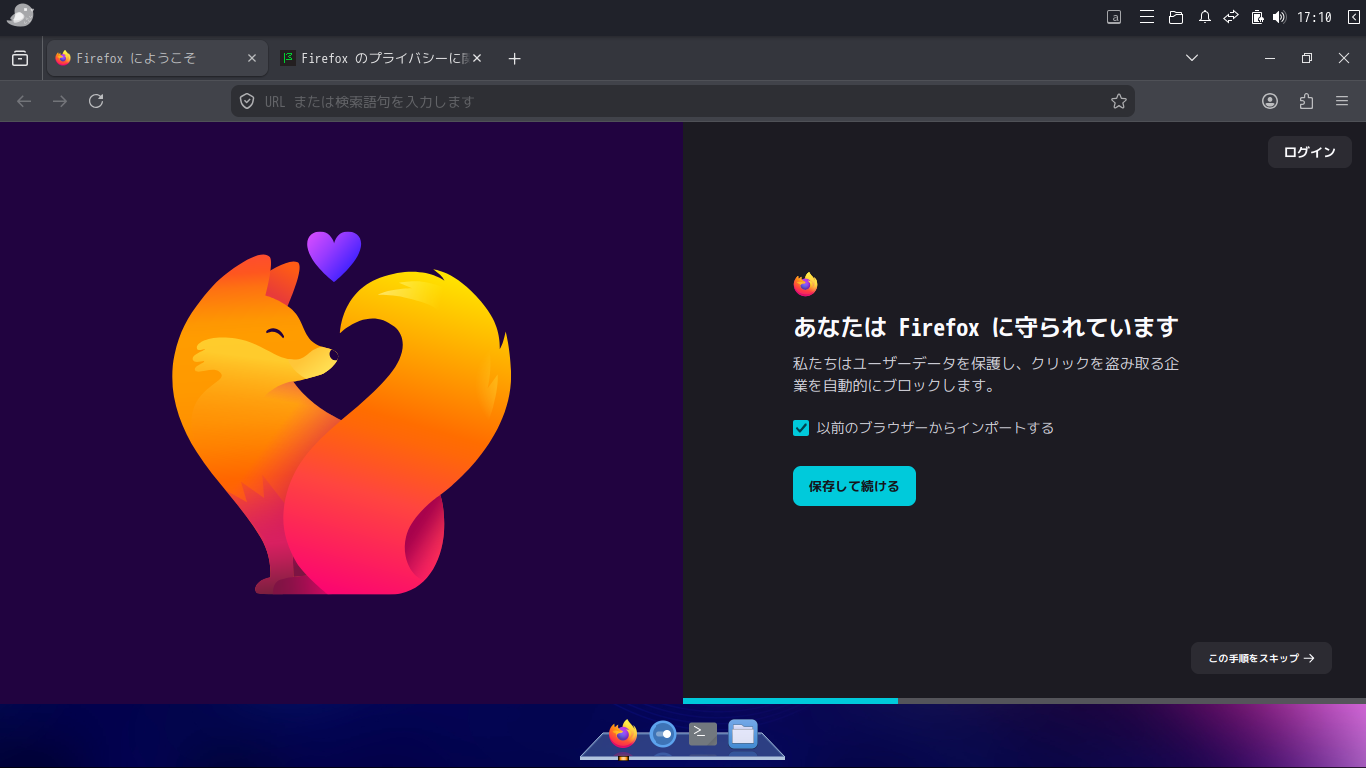
Task: Launch Firefox from the dock
Action: [x=623, y=734]
